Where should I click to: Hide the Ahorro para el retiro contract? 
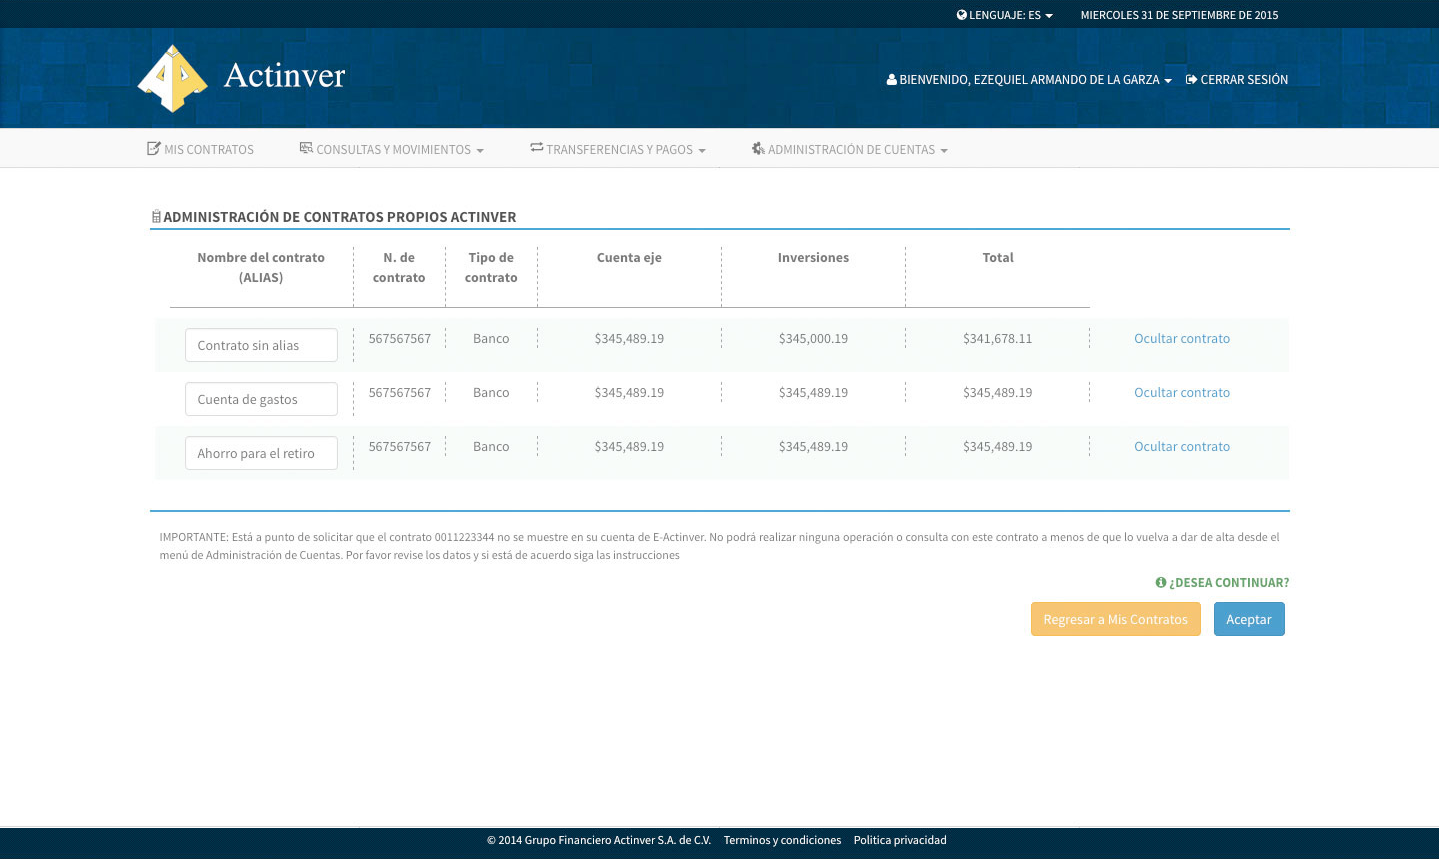[x=1181, y=447]
